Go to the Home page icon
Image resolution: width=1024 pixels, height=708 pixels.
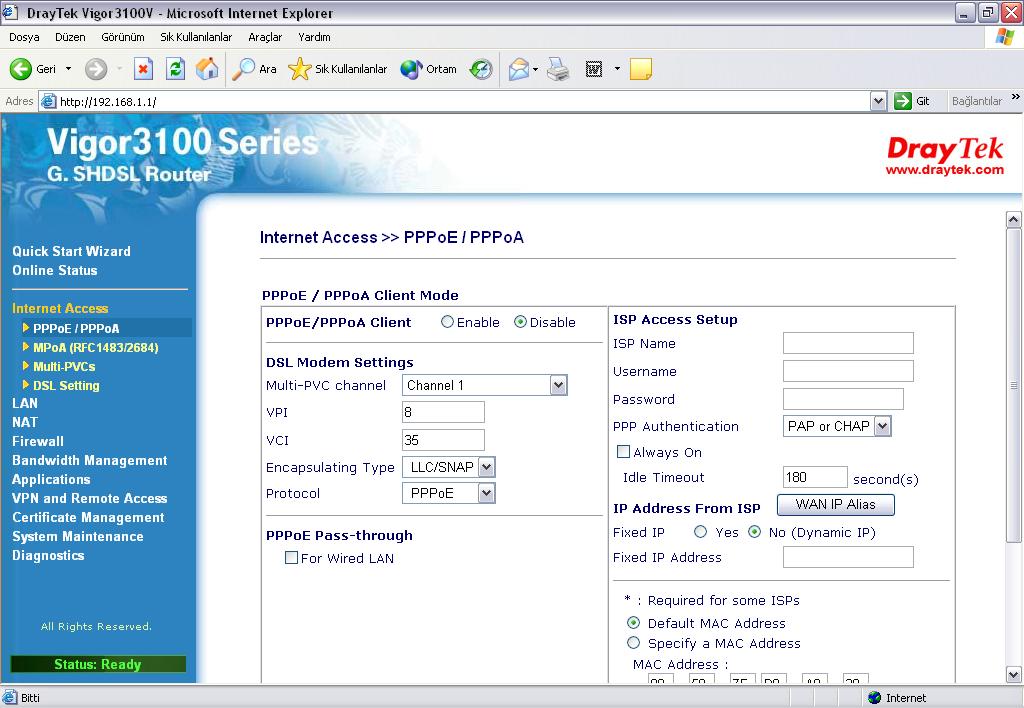point(207,69)
